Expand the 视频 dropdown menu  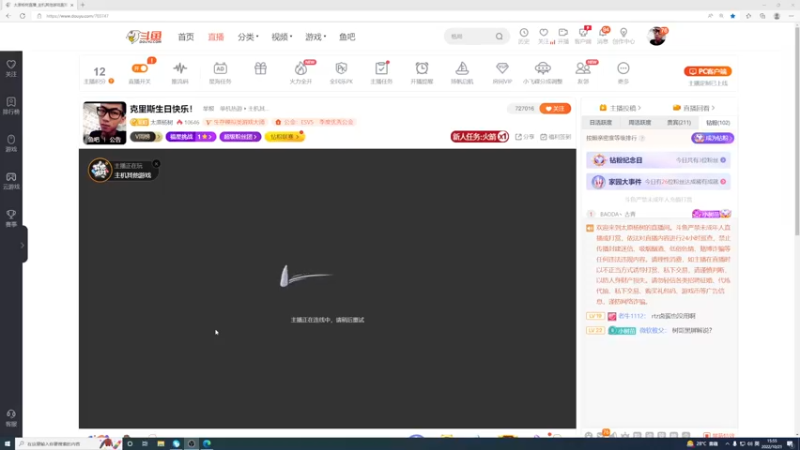pos(282,37)
